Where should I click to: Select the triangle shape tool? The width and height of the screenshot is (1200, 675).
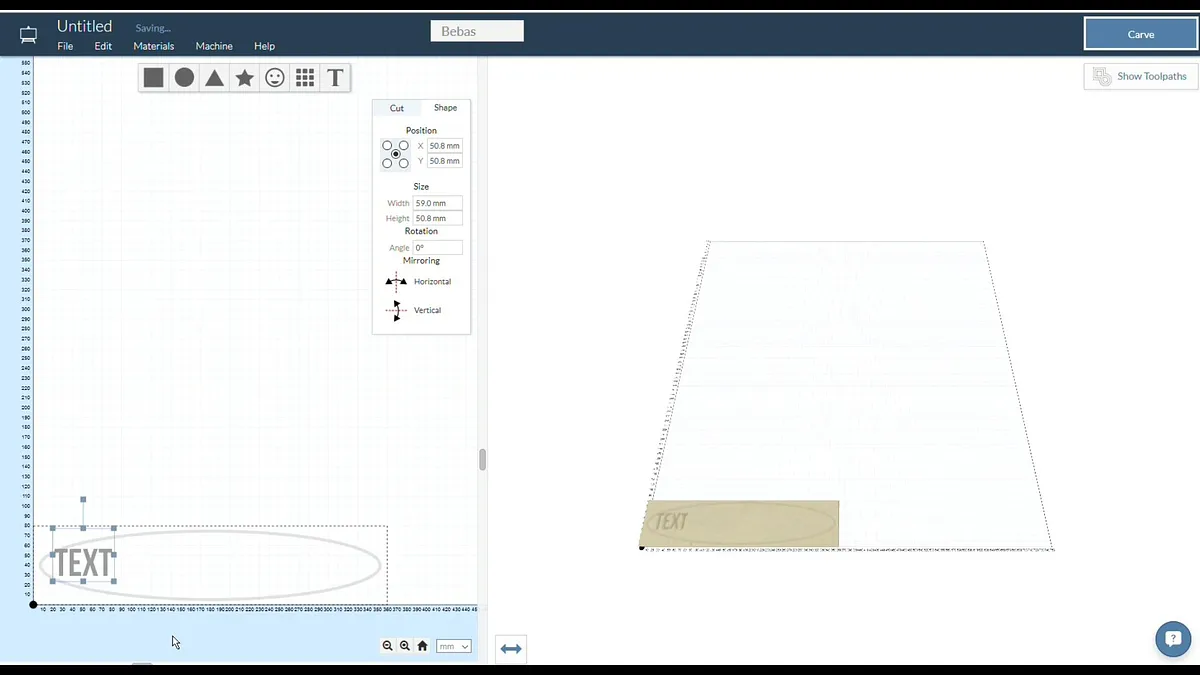(214, 78)
